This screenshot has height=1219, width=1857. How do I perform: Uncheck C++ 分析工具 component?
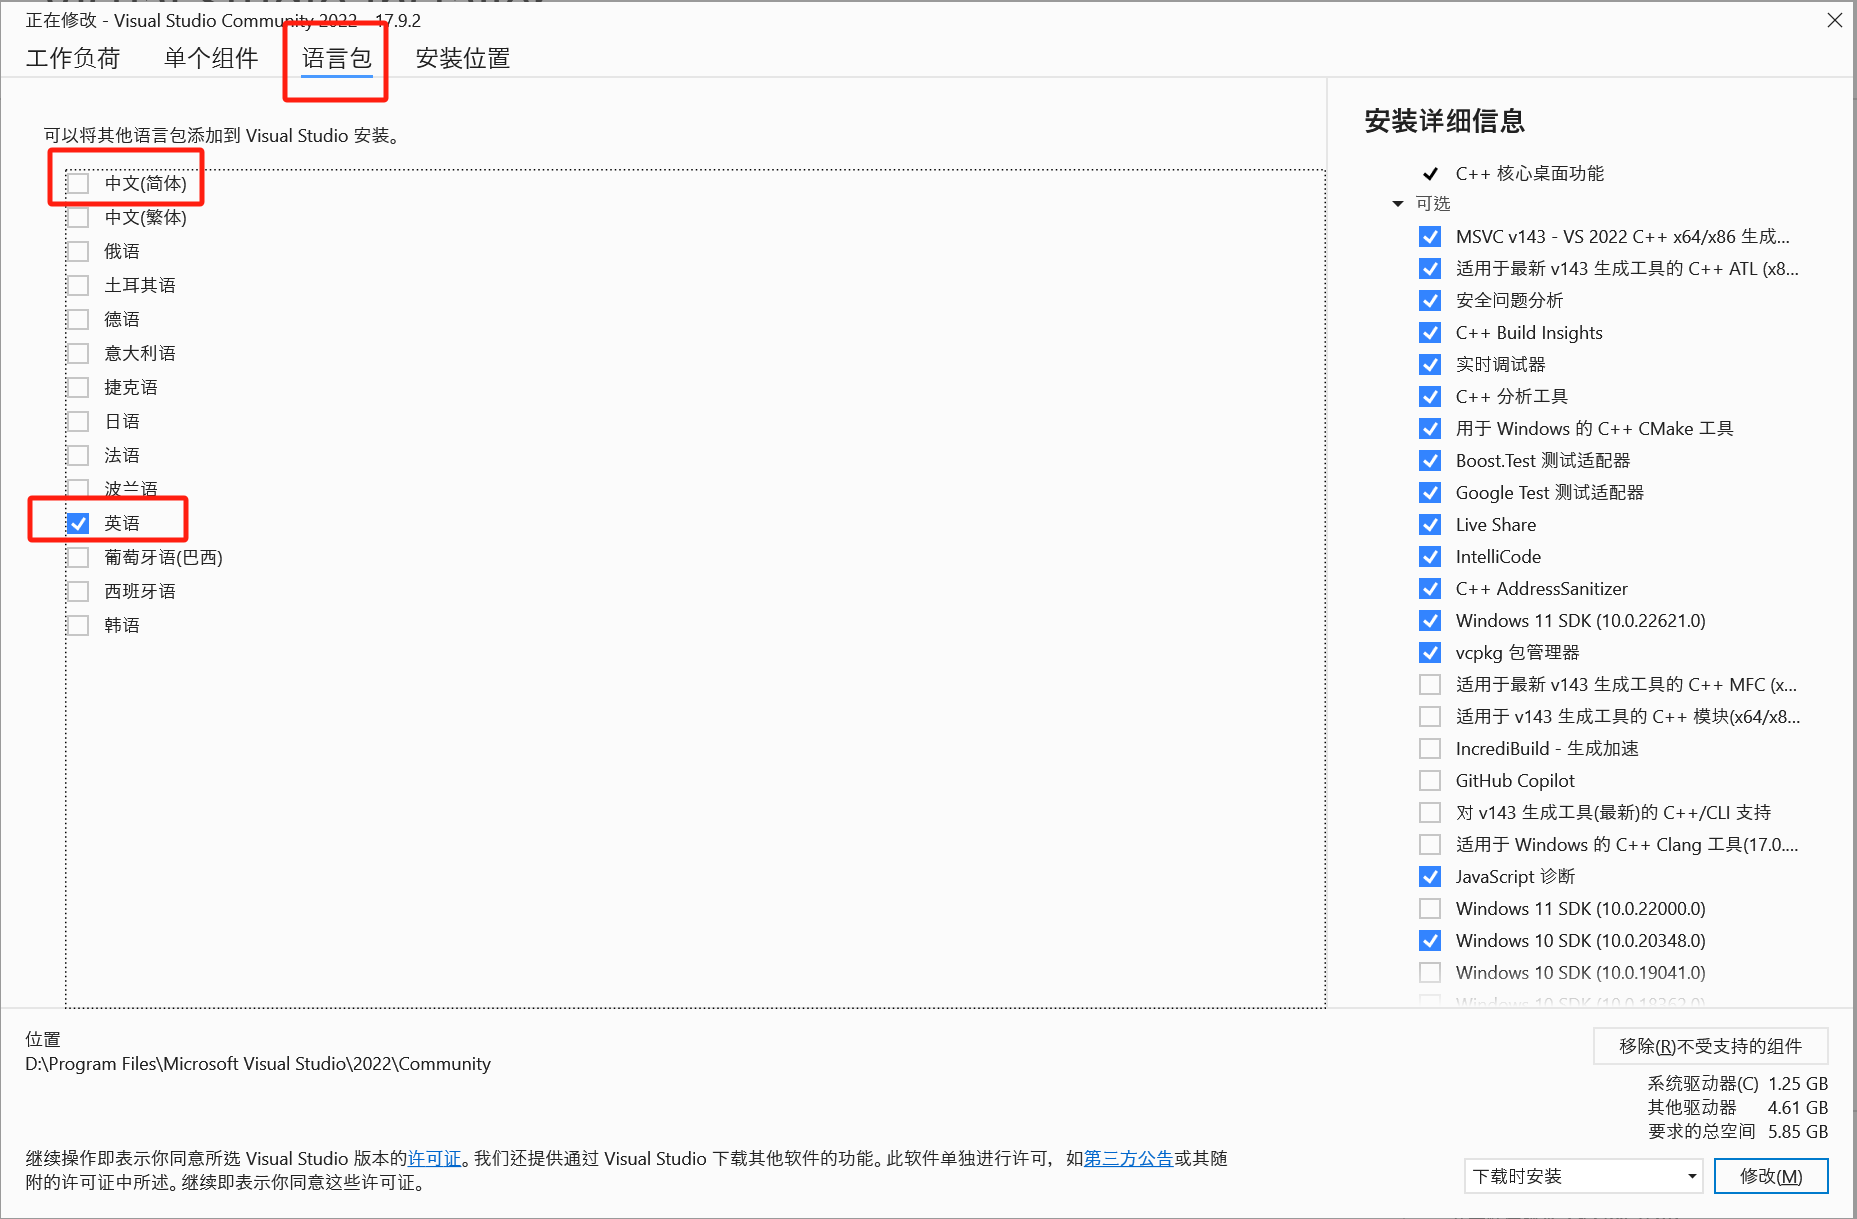(1430, 397)
